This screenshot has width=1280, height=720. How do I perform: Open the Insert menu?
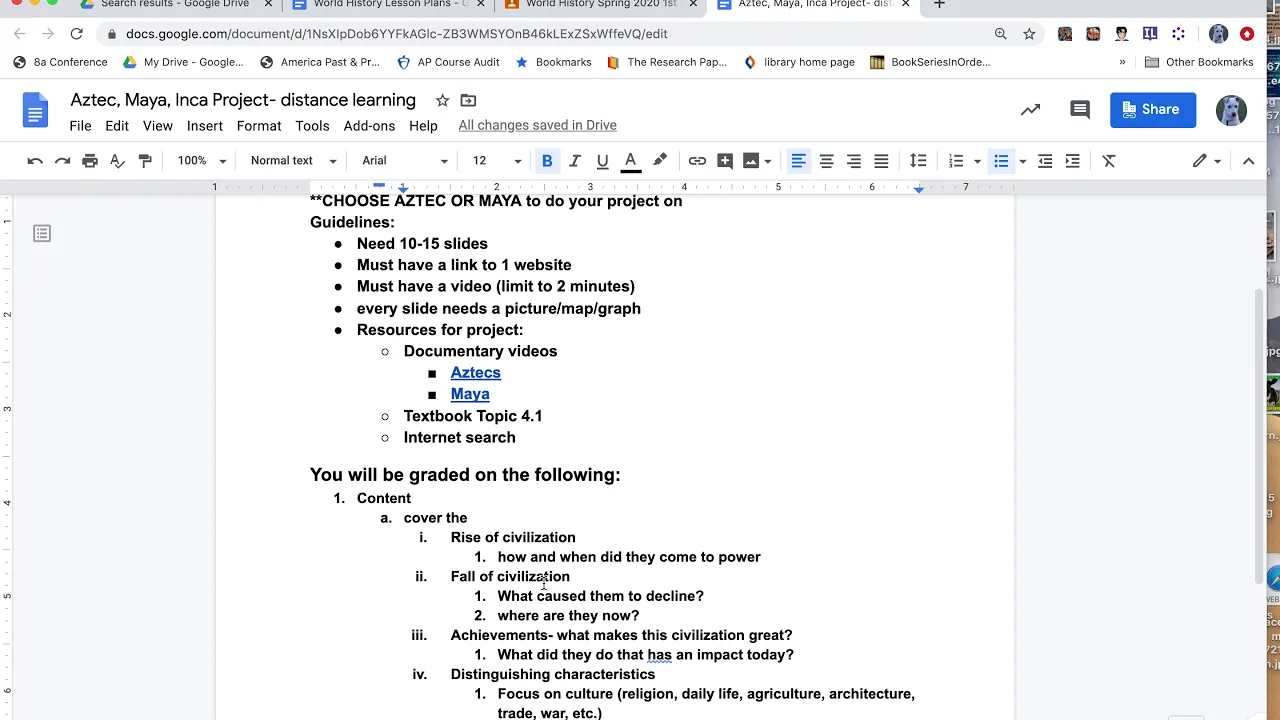point(204,126)
